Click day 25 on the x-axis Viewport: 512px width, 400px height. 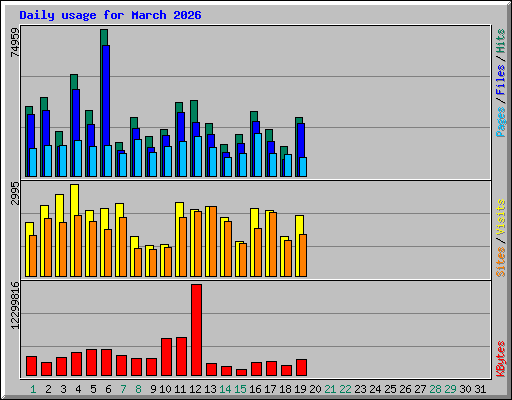tap(390, 389)
